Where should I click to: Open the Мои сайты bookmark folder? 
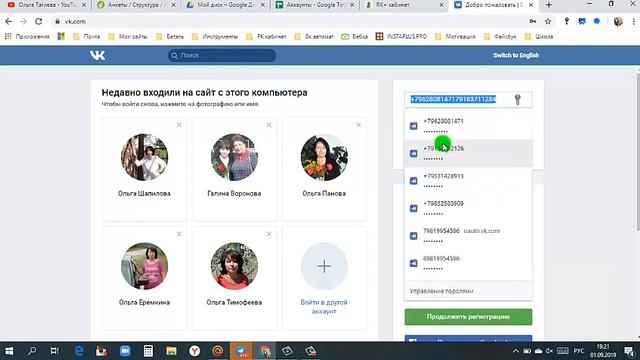tap(128, 36)
